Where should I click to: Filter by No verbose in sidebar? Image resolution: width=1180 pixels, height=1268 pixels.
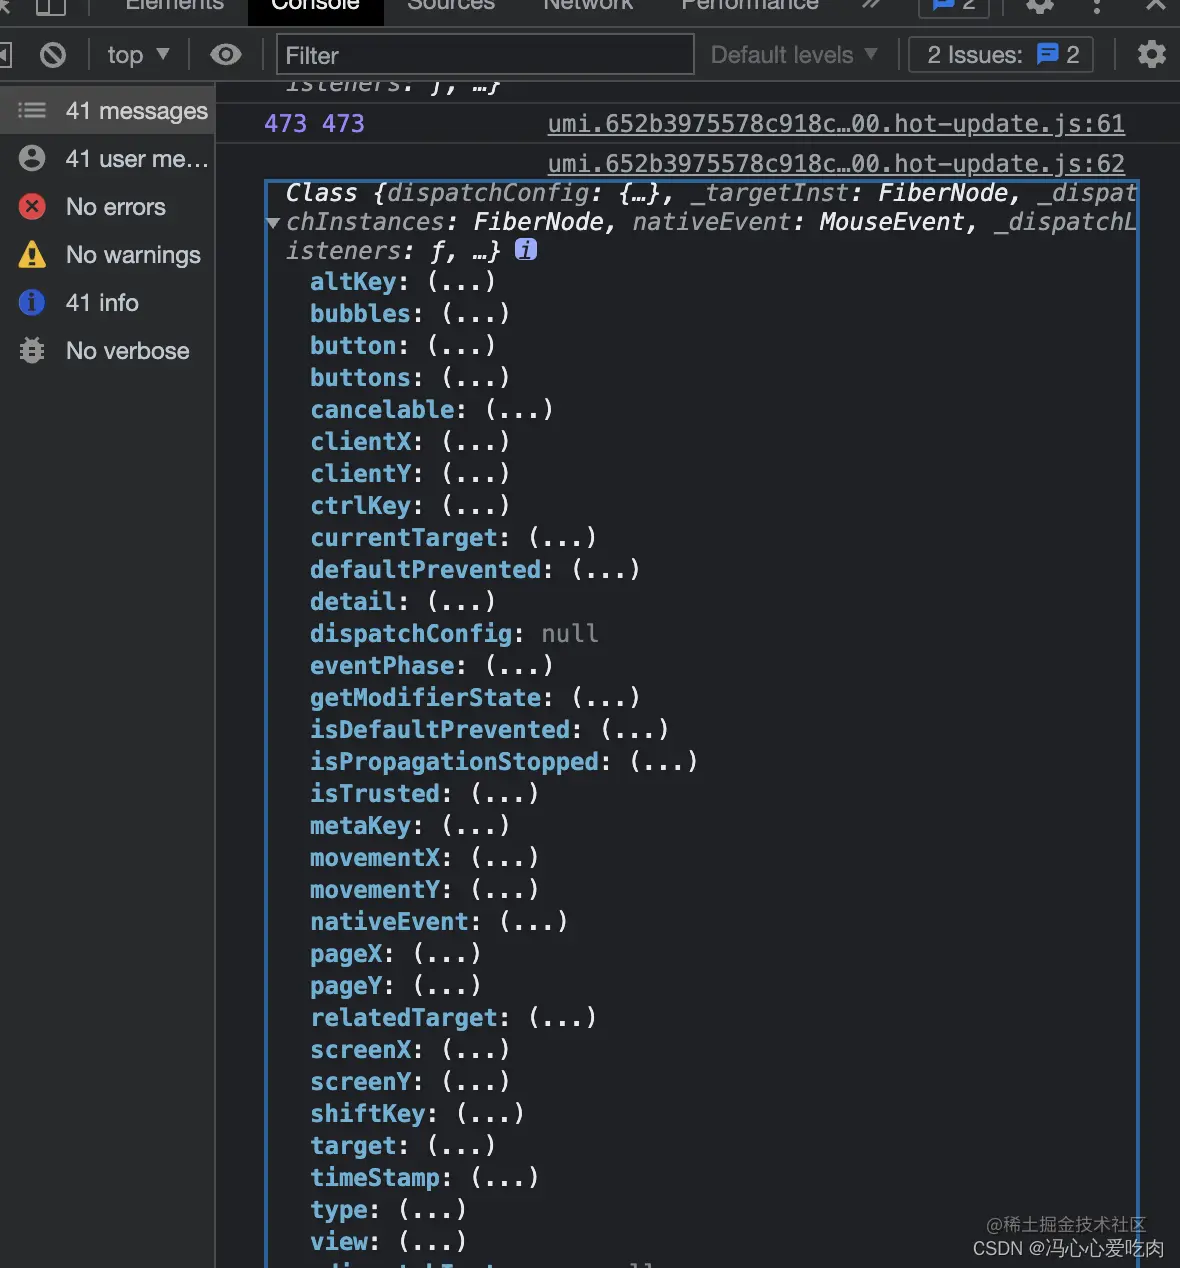click(108, 351)
